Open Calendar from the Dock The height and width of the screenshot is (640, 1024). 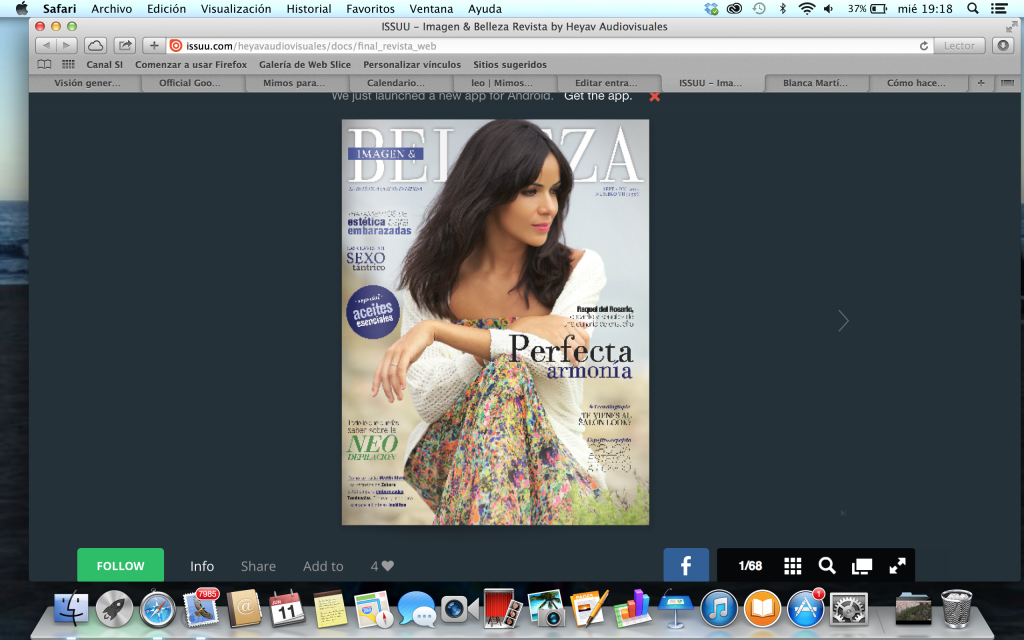click(286, 609)
